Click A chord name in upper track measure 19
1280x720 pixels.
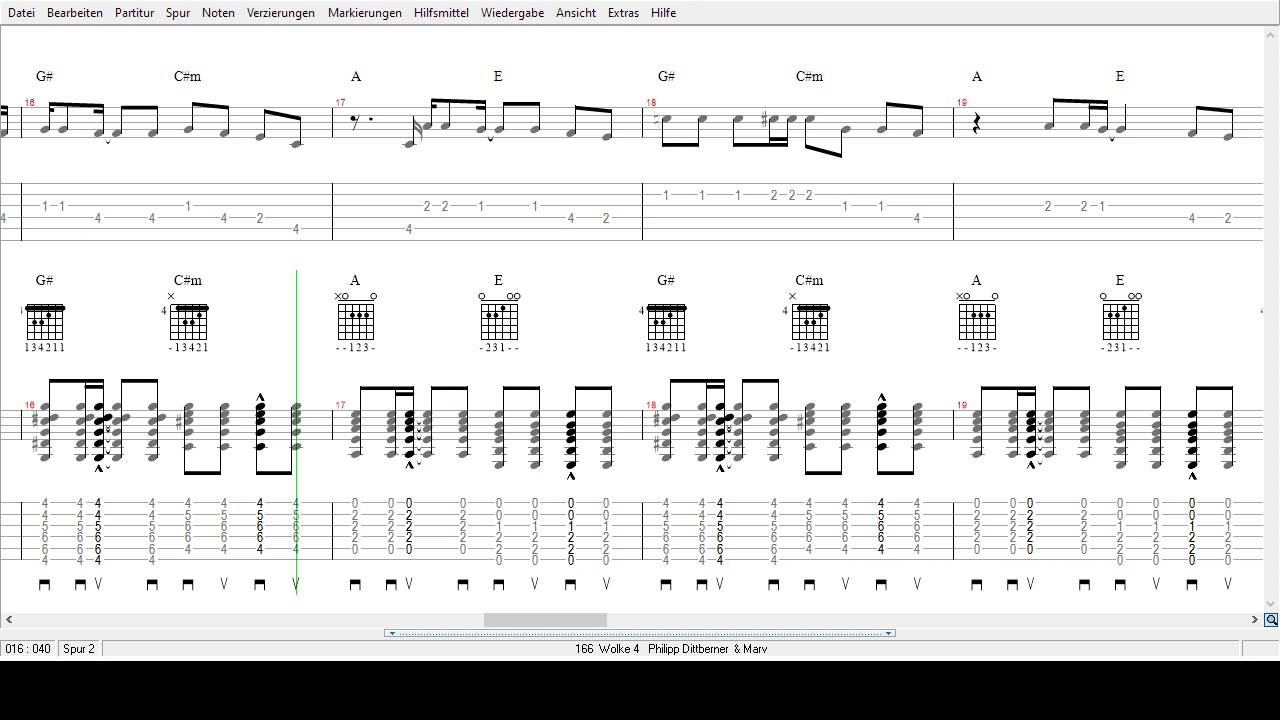[x=977, y=76]
